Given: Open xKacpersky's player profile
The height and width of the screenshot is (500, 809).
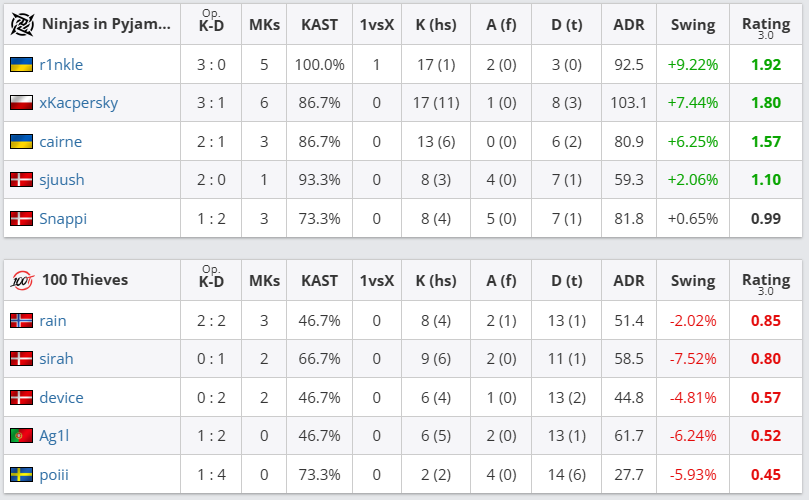Looking at the screenshot, I should pos(78,102).
